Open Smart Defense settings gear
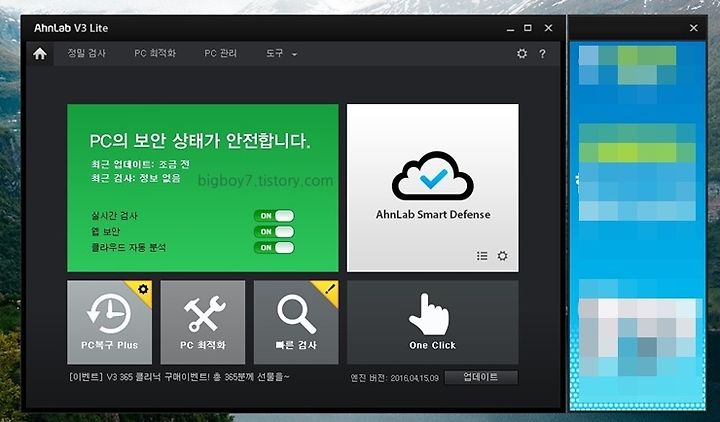The image size is (720, 422). click(x=502, y=256)
